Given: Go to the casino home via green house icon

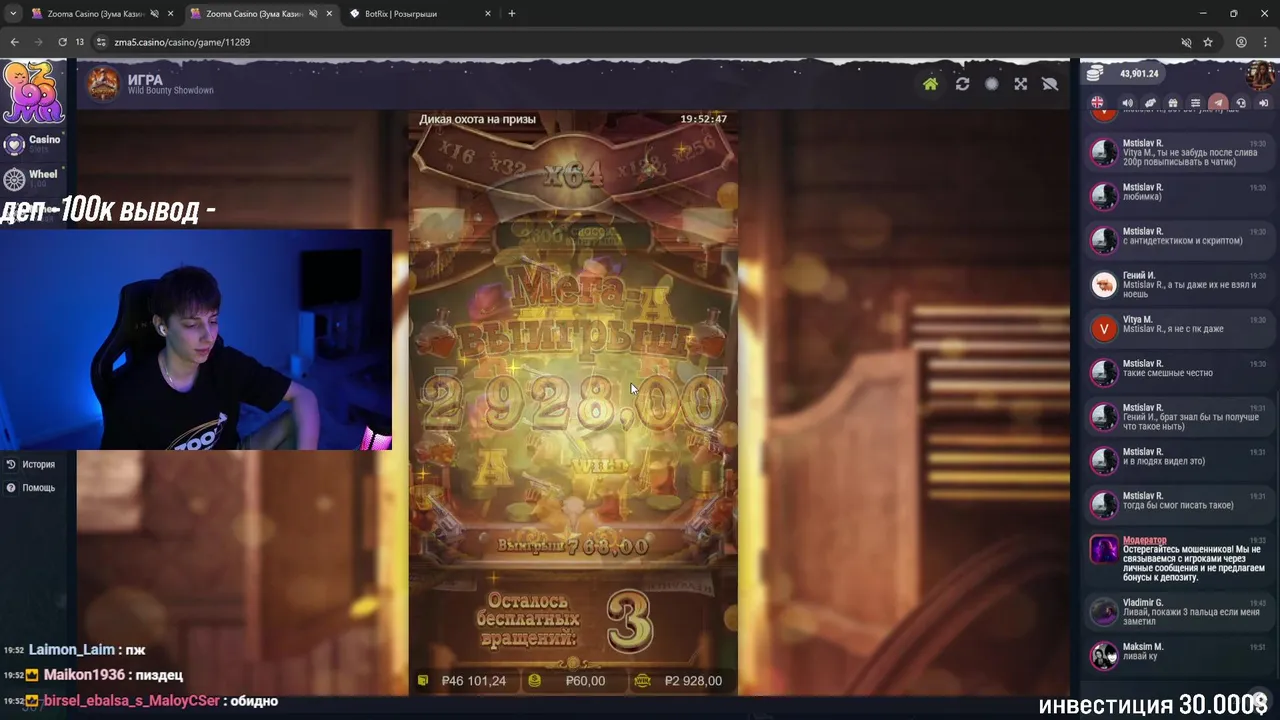Looking at the screenshot, I should (930, 84).
